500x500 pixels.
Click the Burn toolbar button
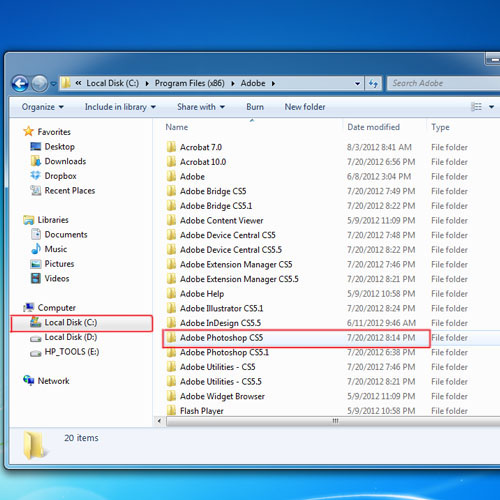tap(255, 107)
